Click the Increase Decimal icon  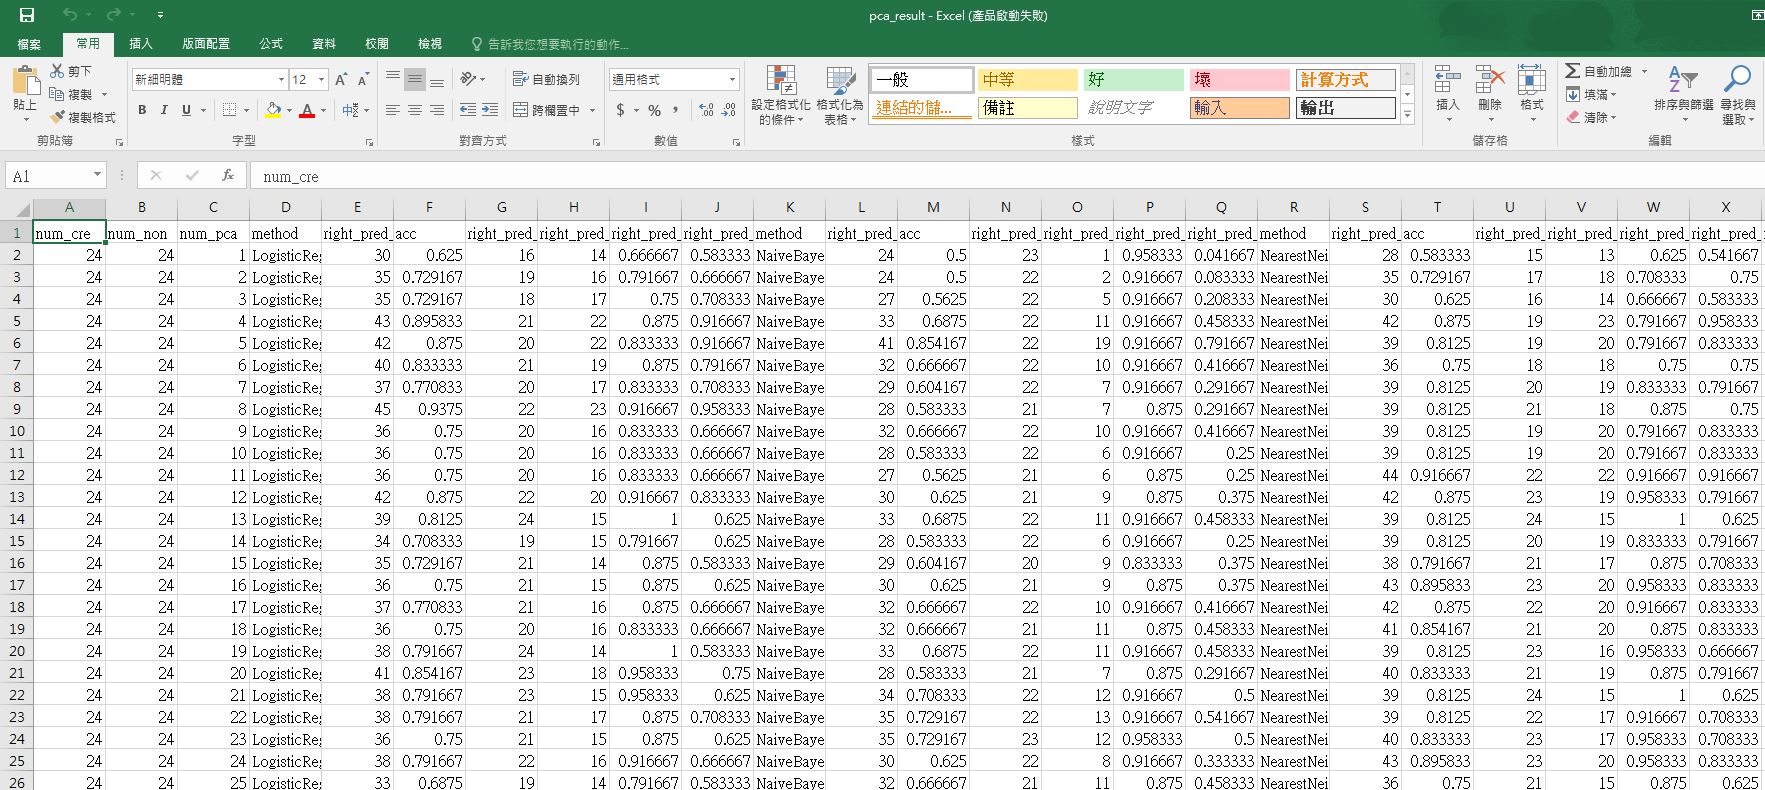(705, 110)
